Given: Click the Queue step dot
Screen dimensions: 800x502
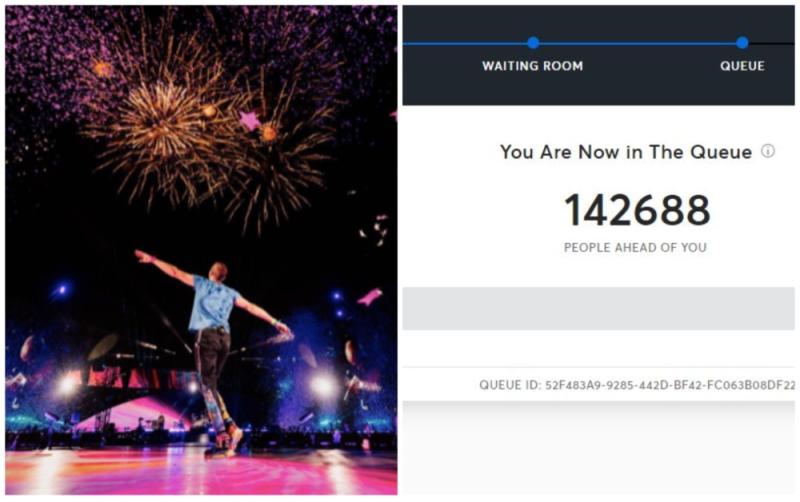Looking at the screenshot, I should (742, 43).
